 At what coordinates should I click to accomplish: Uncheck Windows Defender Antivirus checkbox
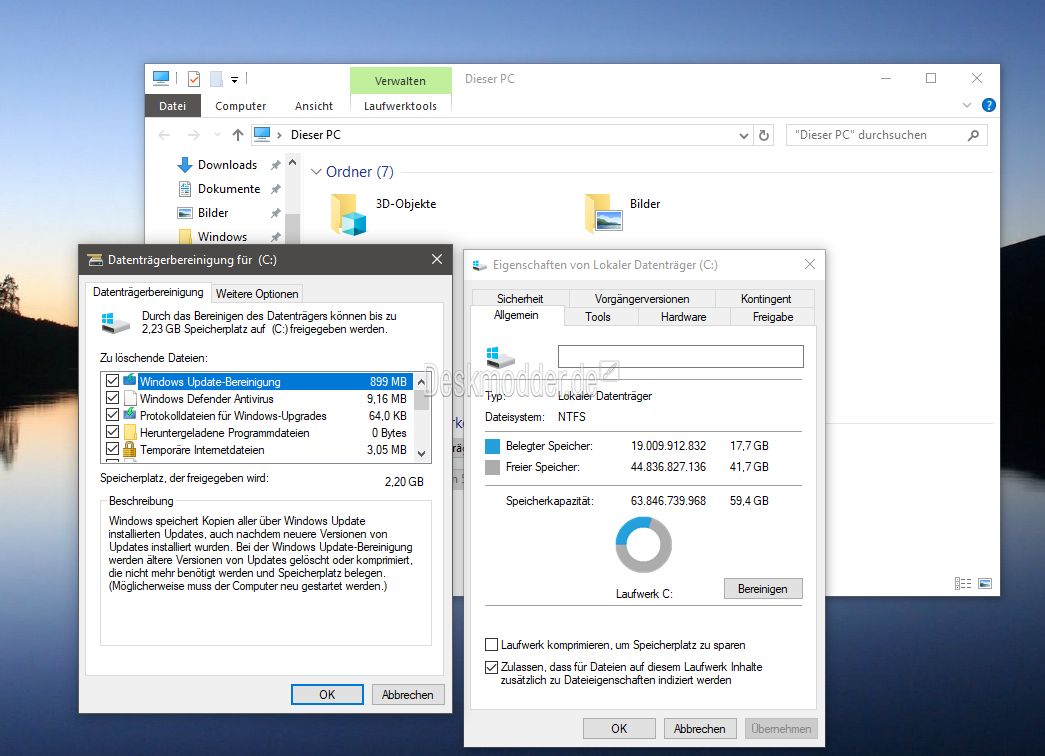tap(113, 398)
